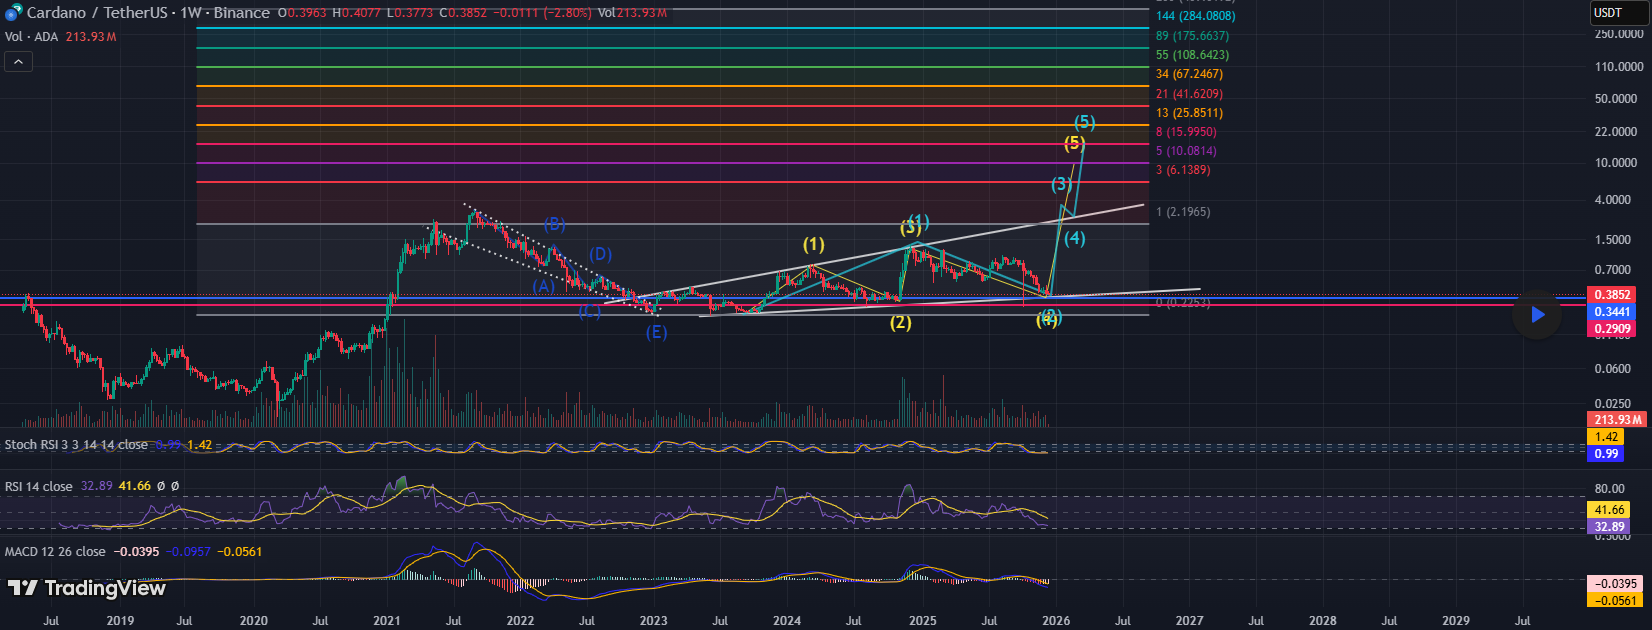This screenshot has height=630, width=1652.
Task: Click the yellow 41.66 RSI value tag
Action: tap(1609, 510)
